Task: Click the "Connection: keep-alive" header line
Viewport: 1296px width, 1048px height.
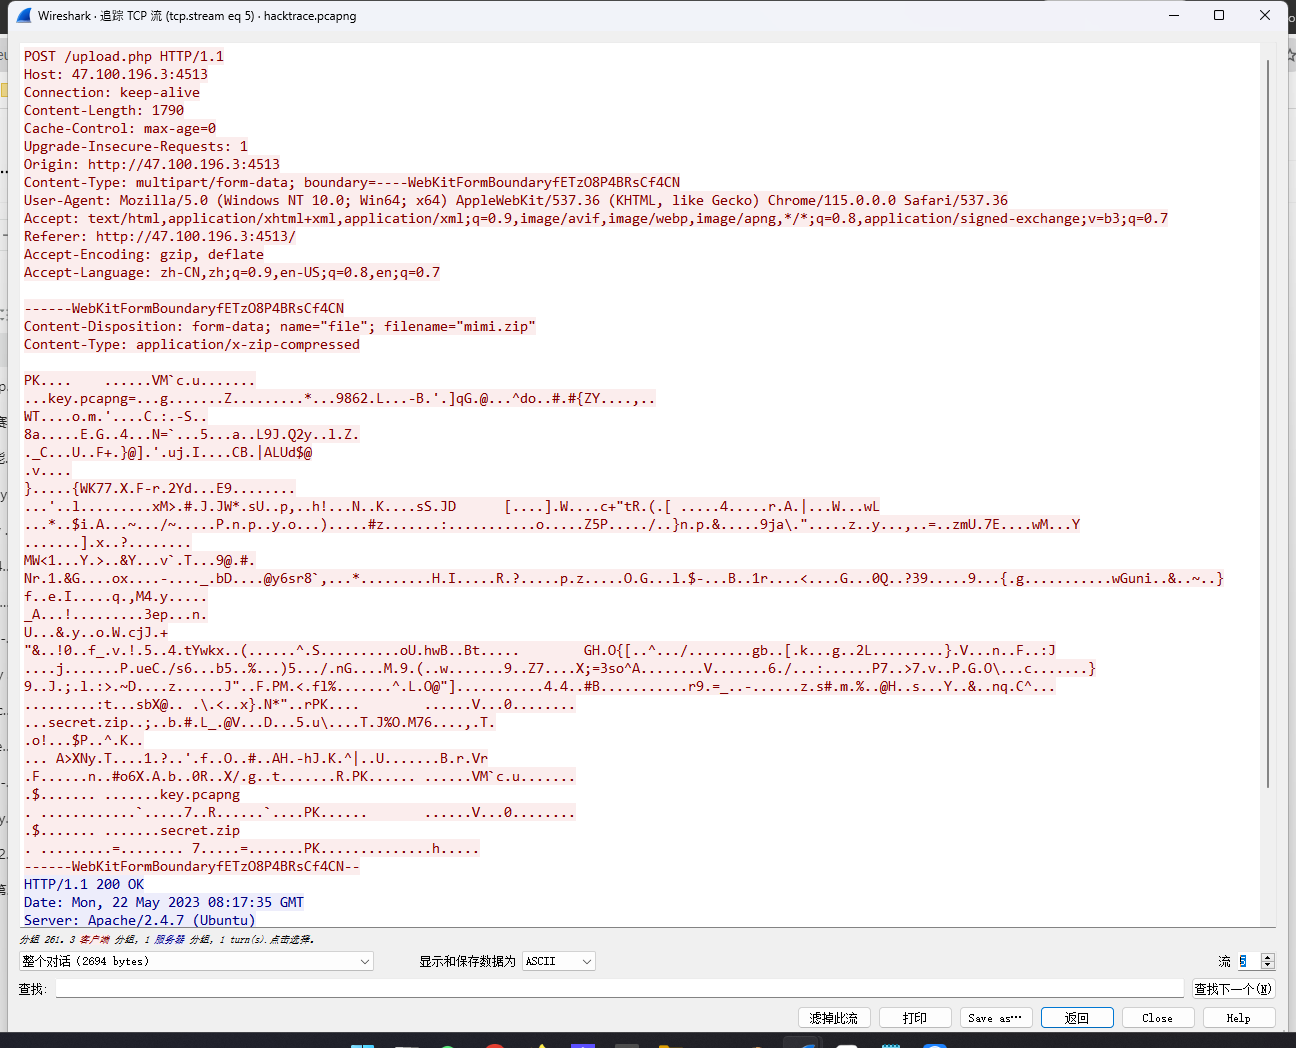Action: click(x=112, y=92)
